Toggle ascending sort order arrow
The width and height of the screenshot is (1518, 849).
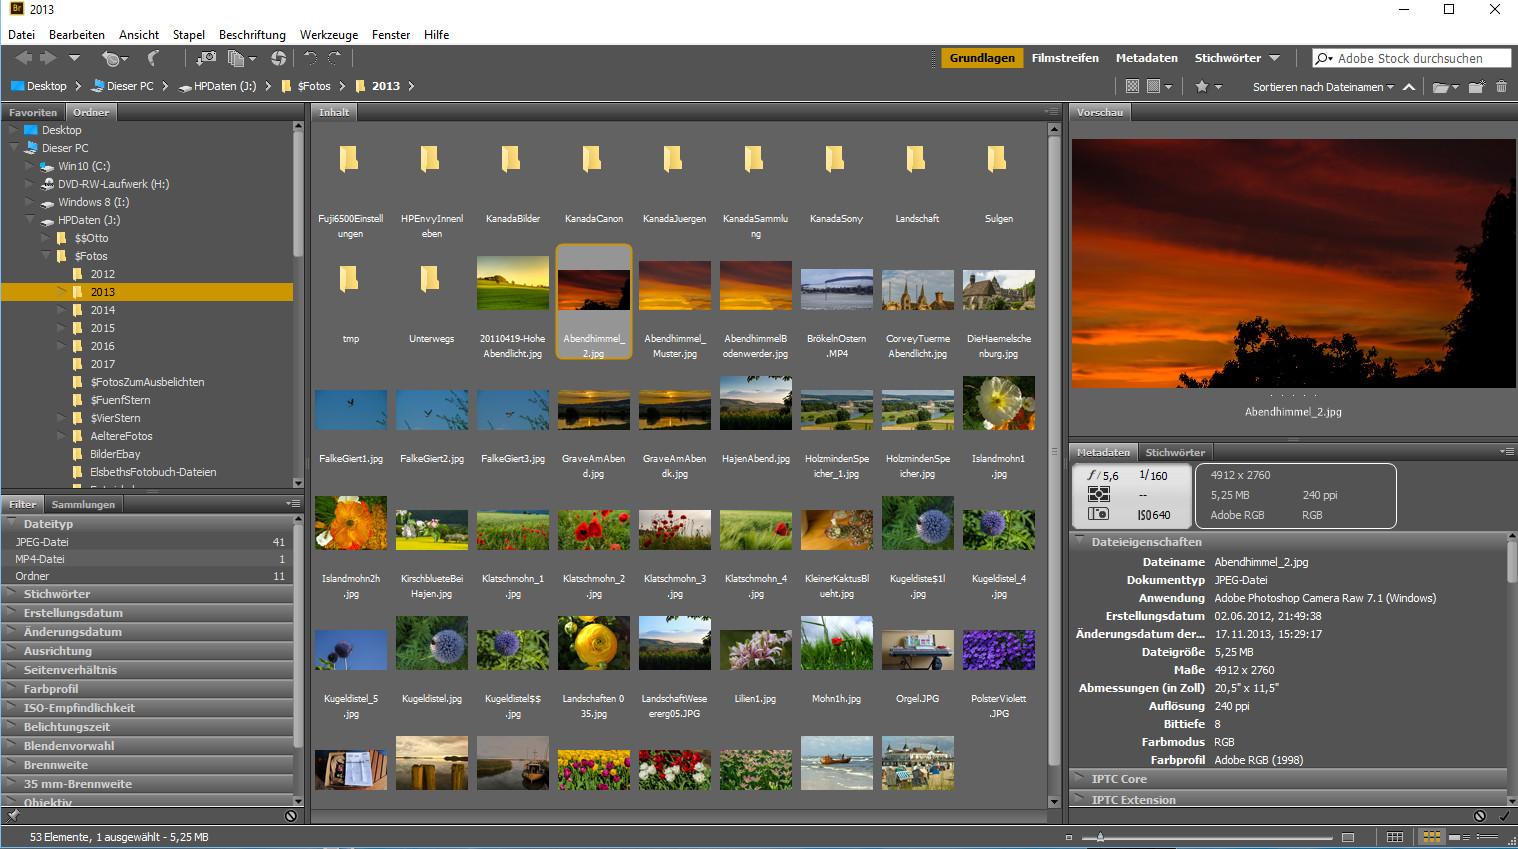click(1409, 87)
